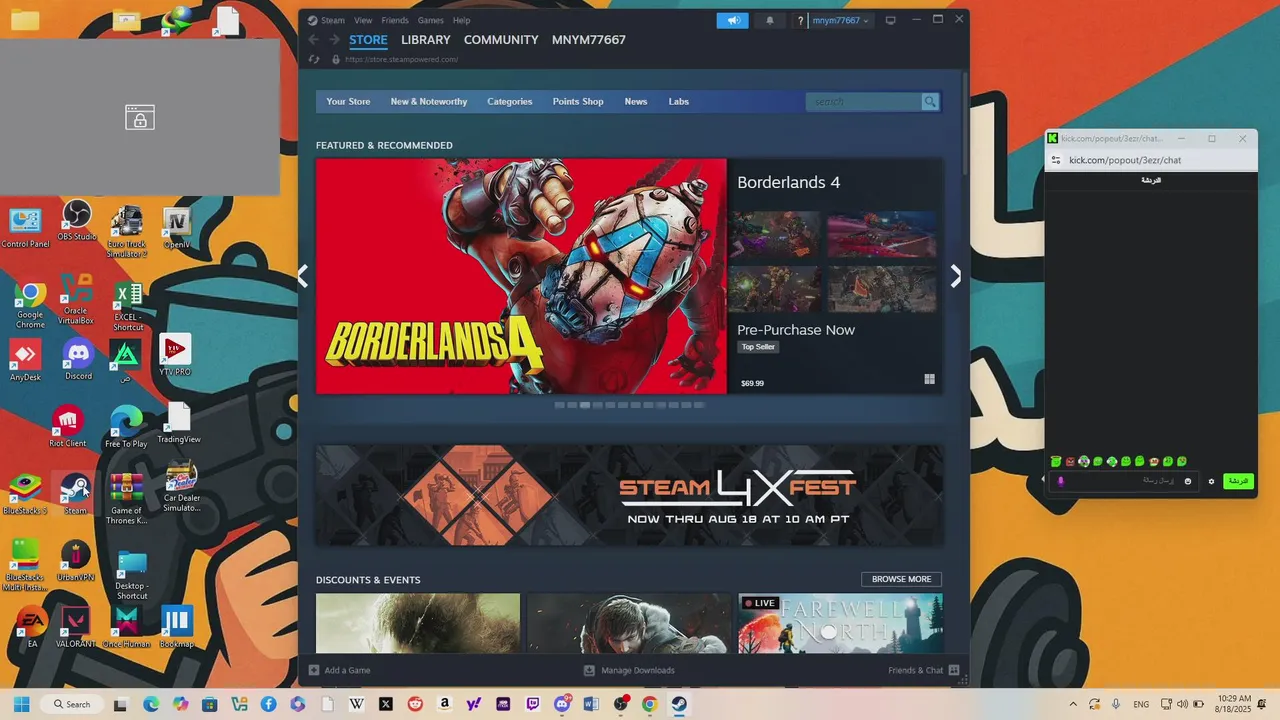Click the Top Seller tag
The height and width of the screenshot is (720, 1280).
click(758, 347)
